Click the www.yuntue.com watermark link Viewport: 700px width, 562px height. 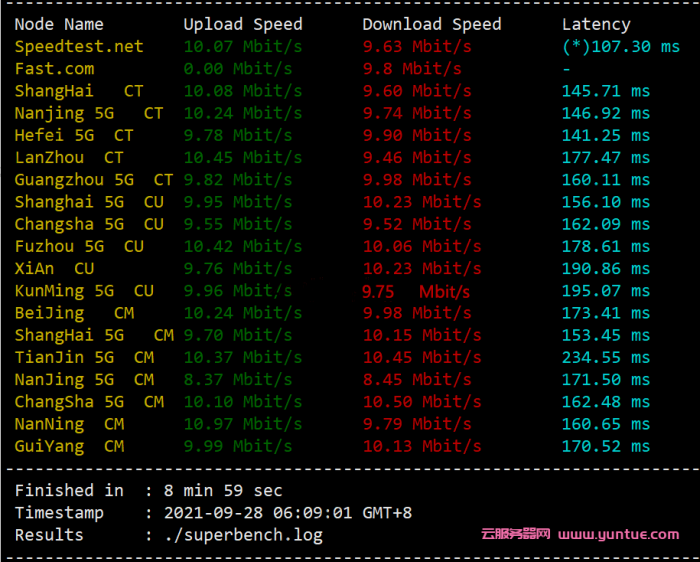point(618,534)
